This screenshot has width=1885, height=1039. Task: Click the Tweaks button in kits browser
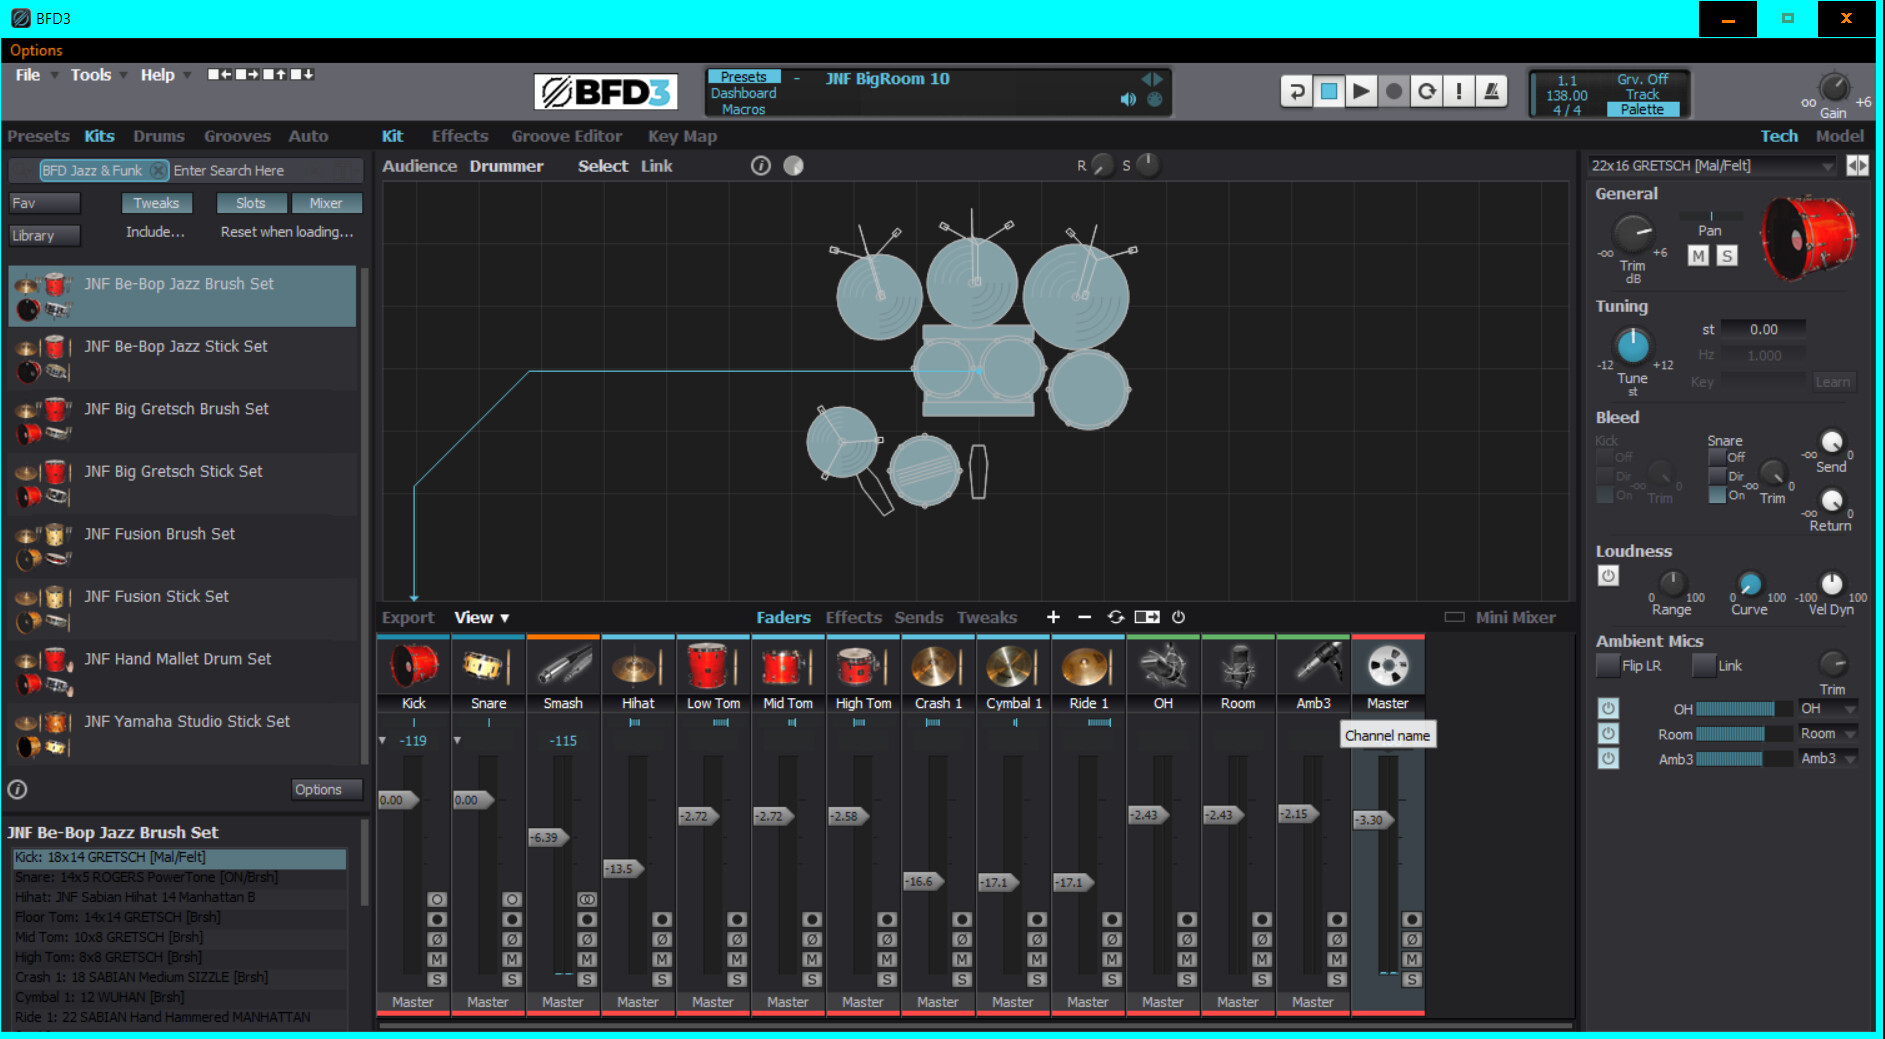tap(156, 203)
